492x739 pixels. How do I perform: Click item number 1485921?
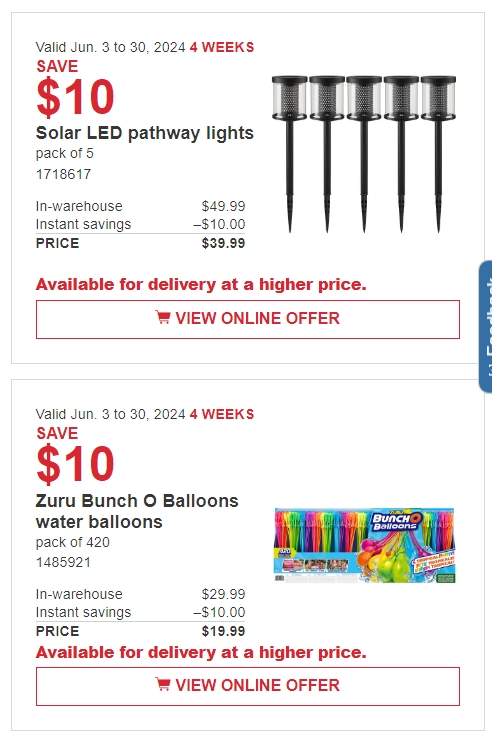(64, 562)
